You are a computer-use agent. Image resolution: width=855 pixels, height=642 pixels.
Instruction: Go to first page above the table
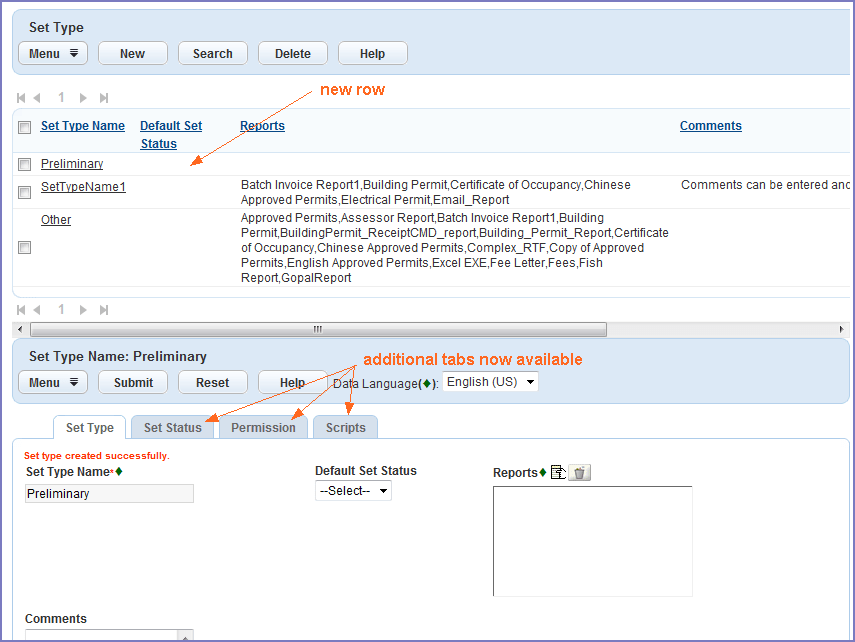pos(22,98)
